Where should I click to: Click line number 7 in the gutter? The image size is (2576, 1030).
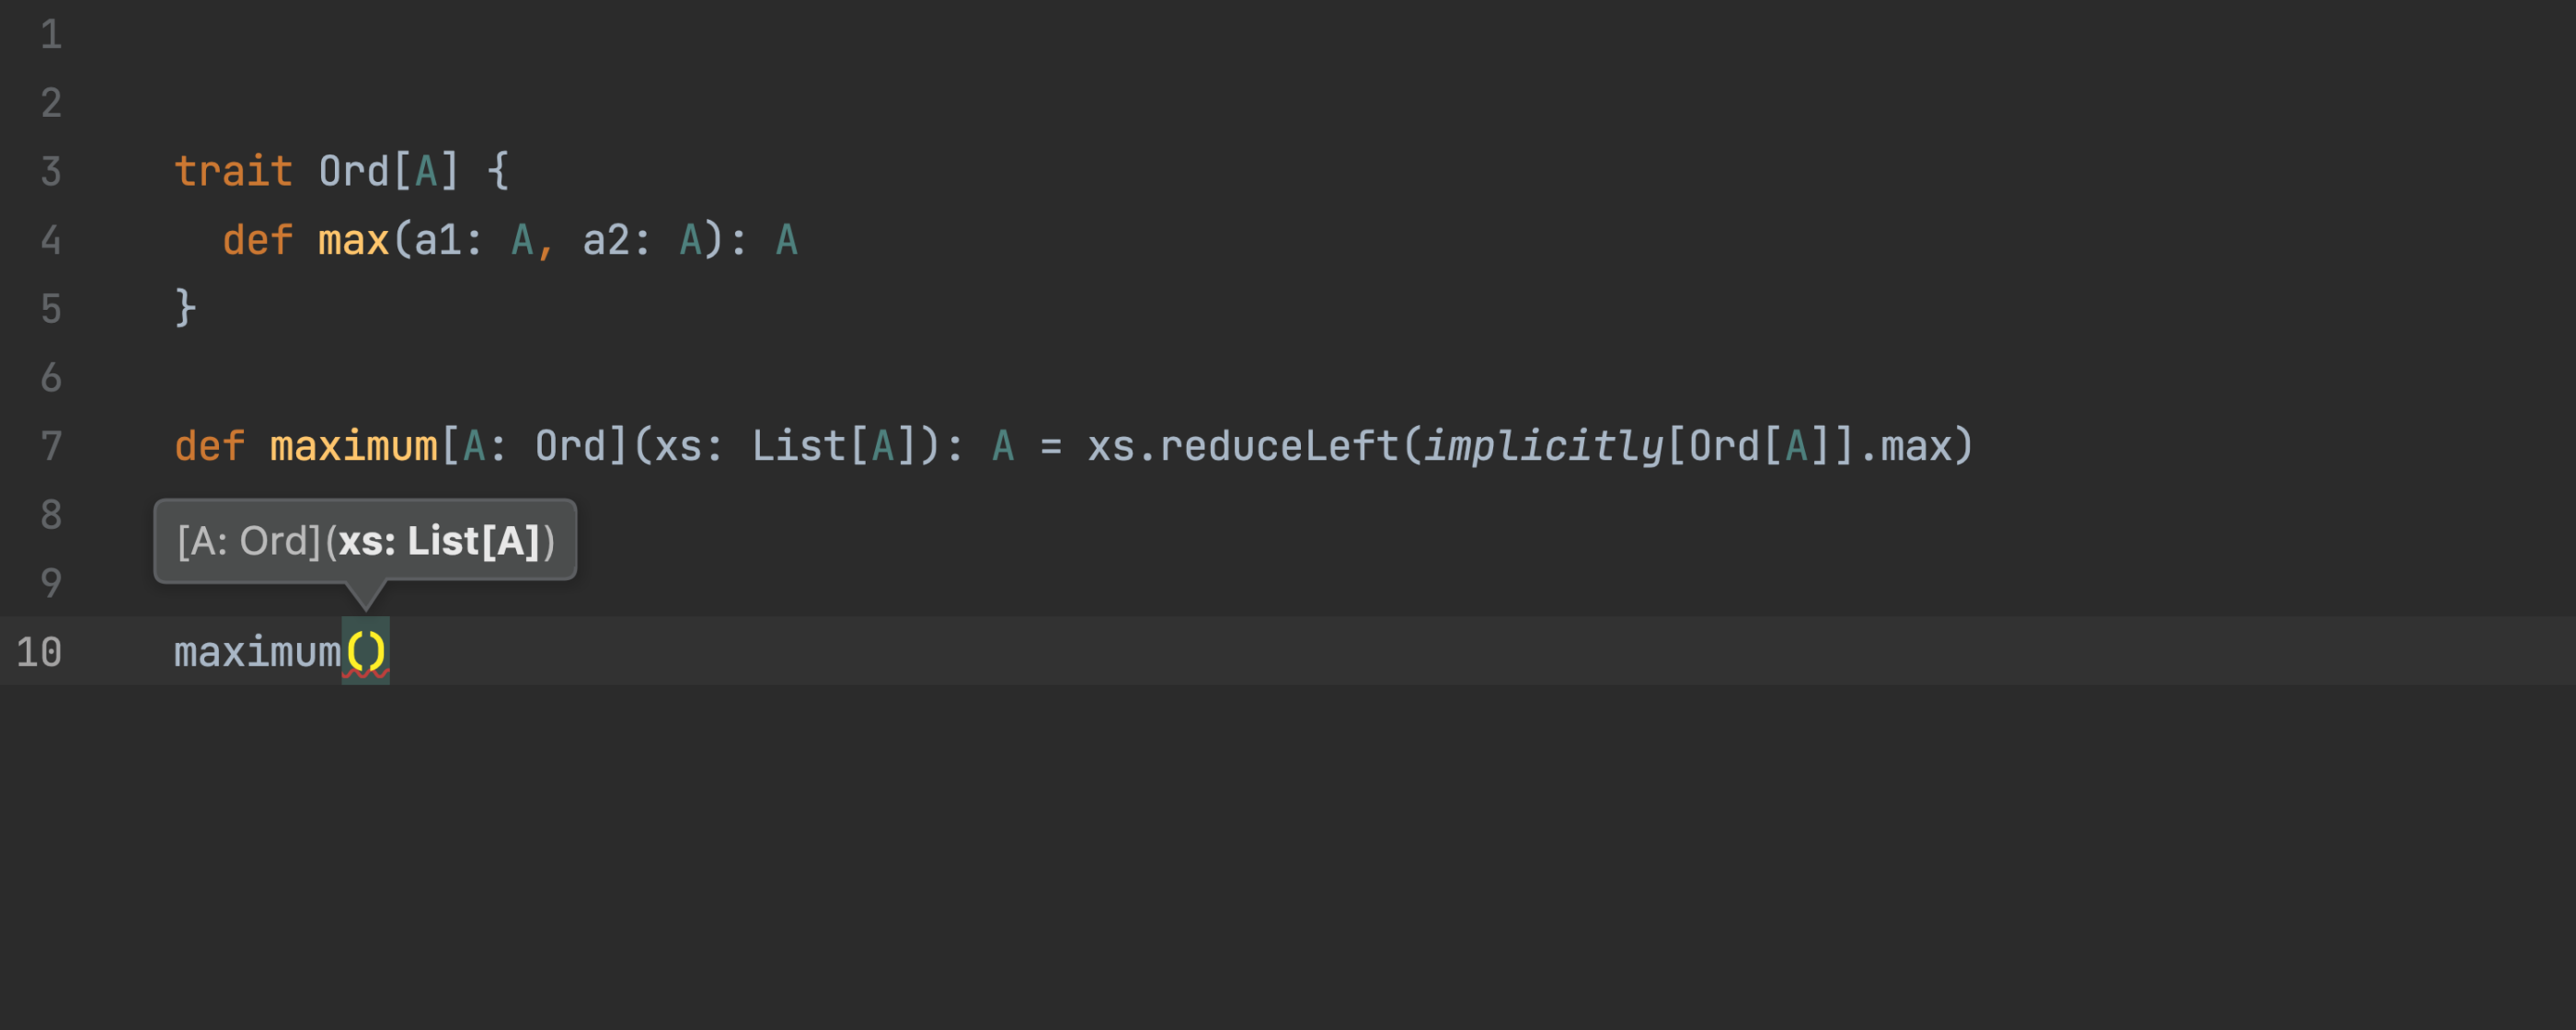51,446
